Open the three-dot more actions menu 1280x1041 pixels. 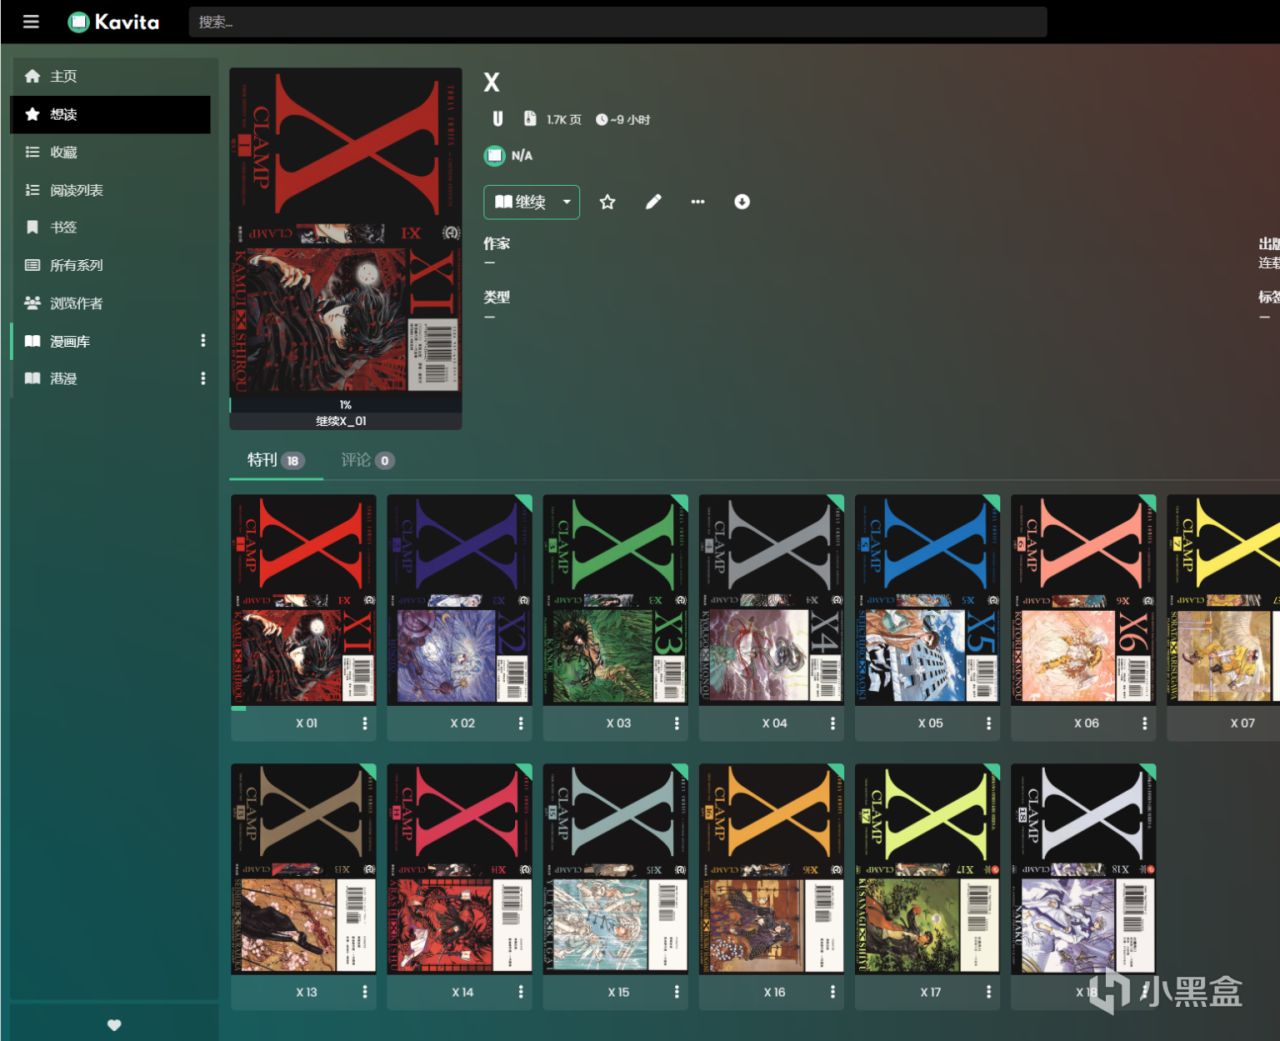pyautogui.click(x=698, y=202)
